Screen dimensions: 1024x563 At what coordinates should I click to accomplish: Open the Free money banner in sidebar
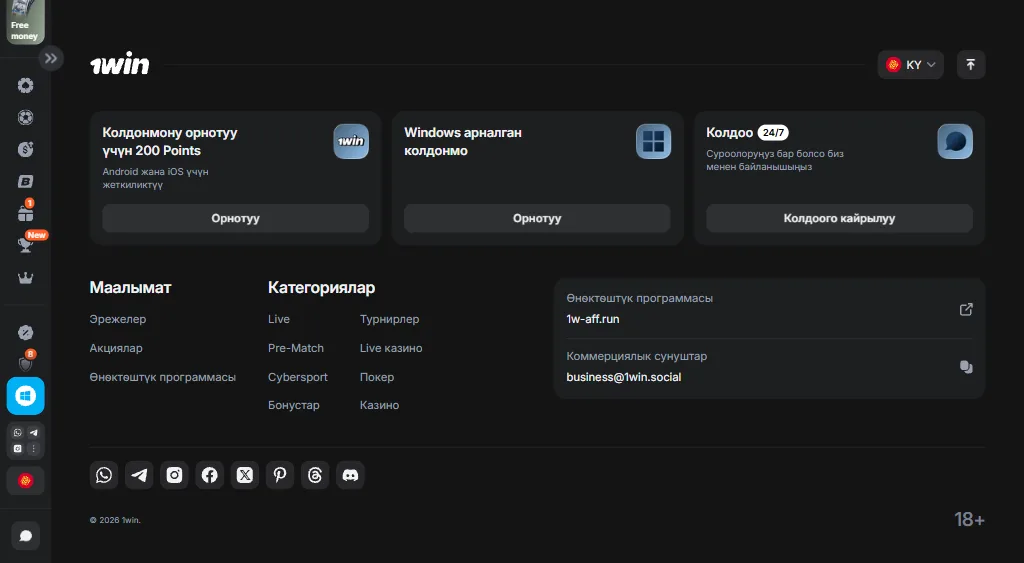(25, 22)
